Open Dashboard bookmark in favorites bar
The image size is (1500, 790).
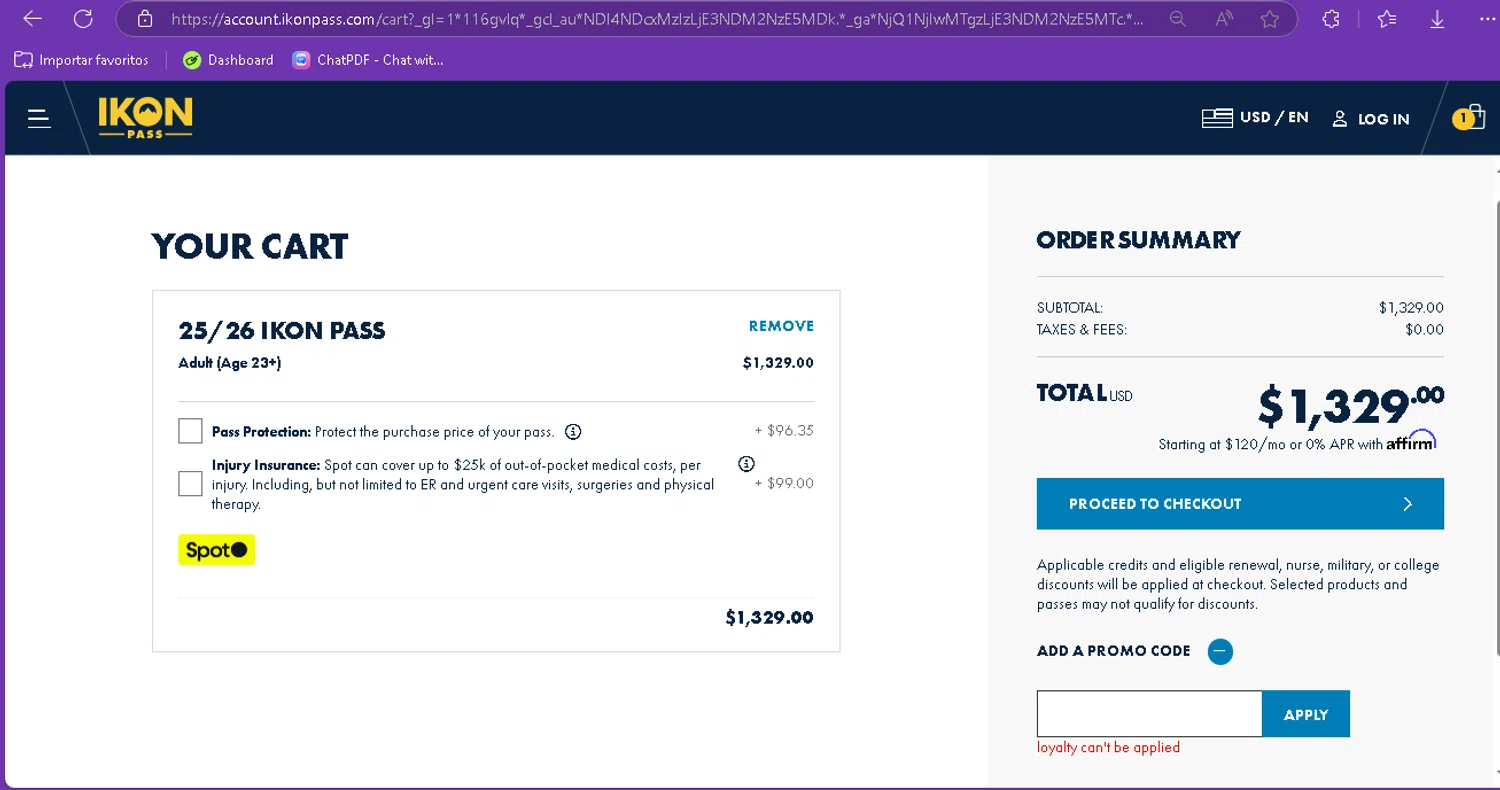coord(228,60)
